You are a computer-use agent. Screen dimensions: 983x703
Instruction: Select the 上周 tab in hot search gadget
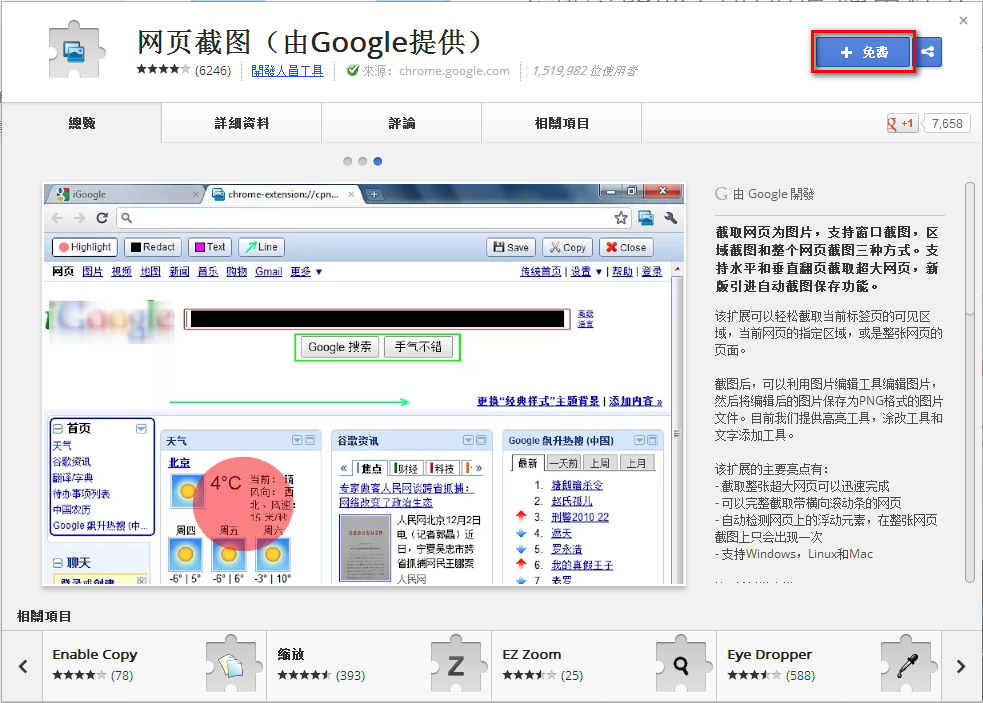[x=600, y=463]
